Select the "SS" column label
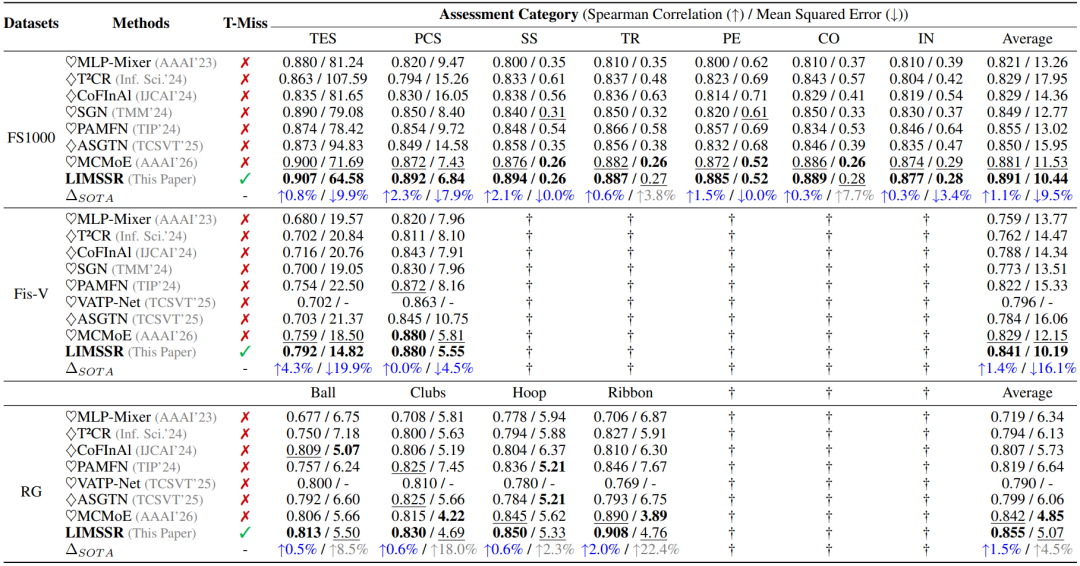 [529, 39]
